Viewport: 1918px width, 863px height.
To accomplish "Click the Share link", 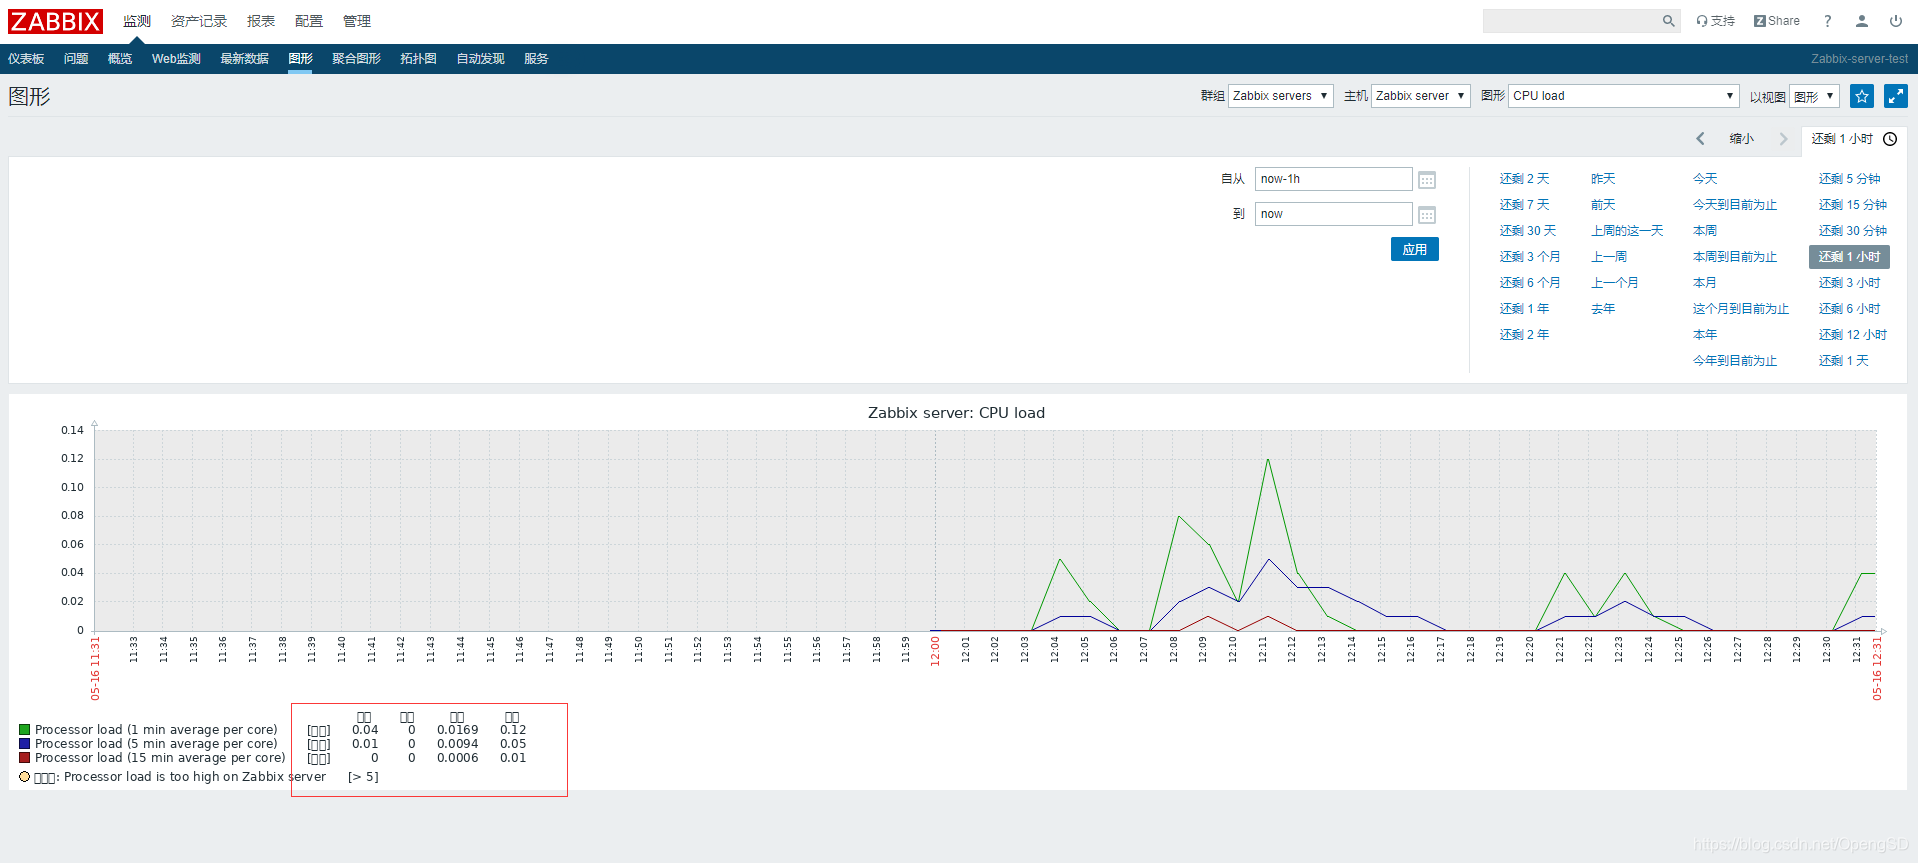I will pos(1776,21).
